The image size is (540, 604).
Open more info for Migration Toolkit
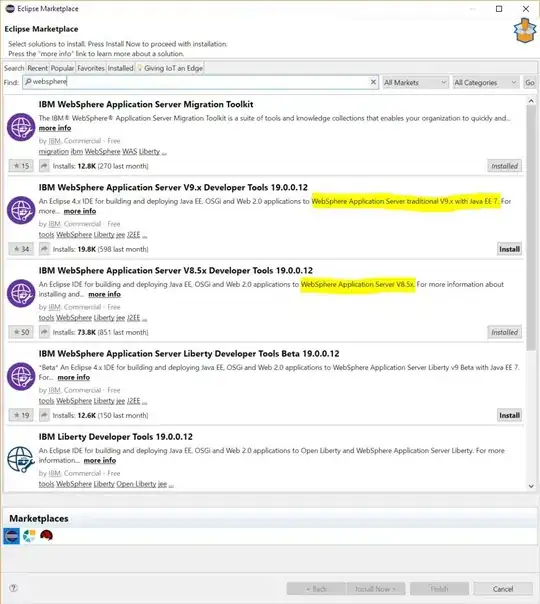pos(55,128)
